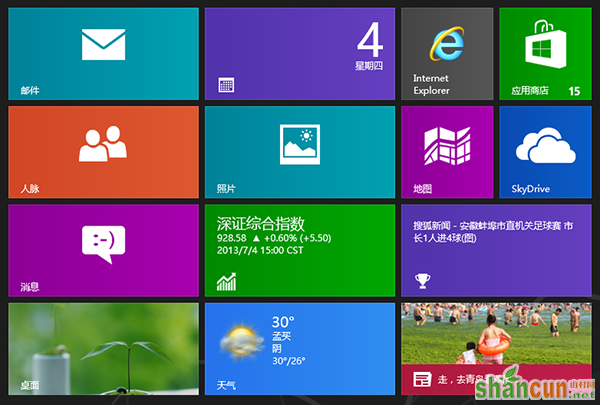The image size is (600, 405).
Task: Click the 天气 tile label
Action: 226,385
